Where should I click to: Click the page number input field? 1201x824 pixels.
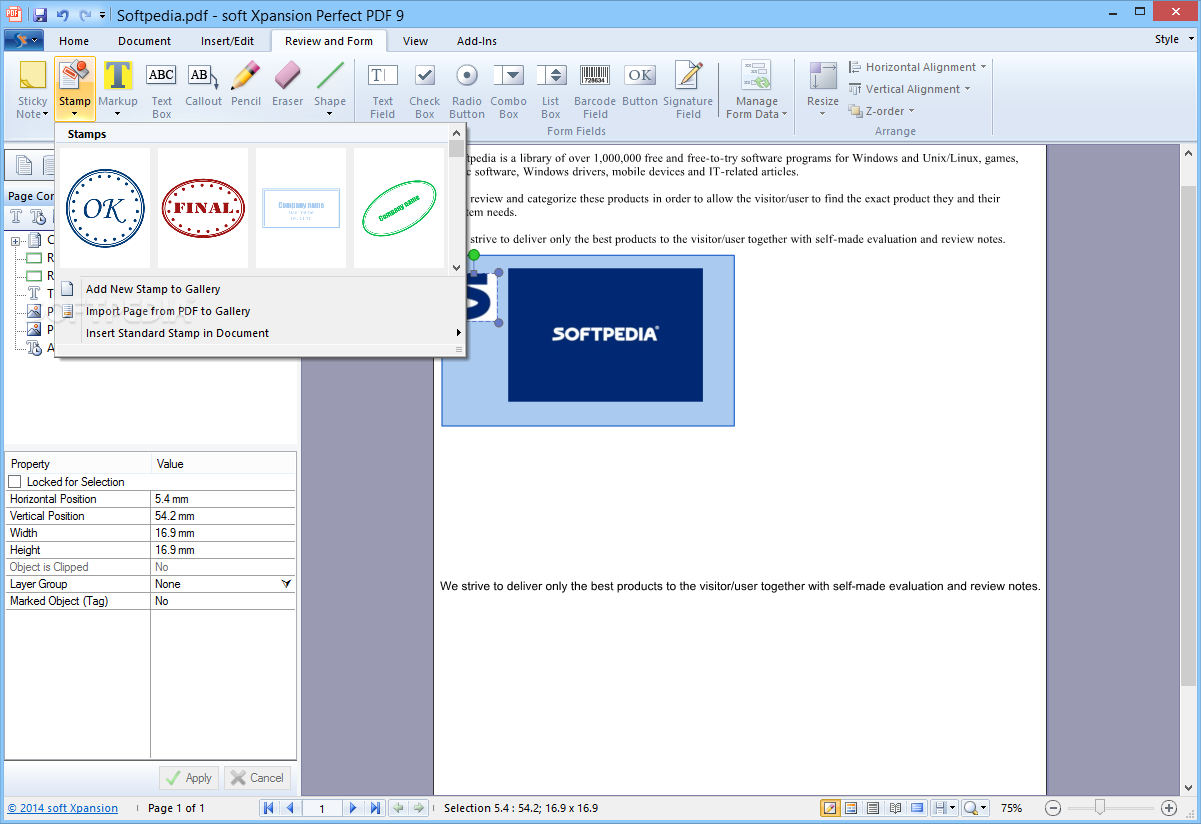click(x=321, y=808)
